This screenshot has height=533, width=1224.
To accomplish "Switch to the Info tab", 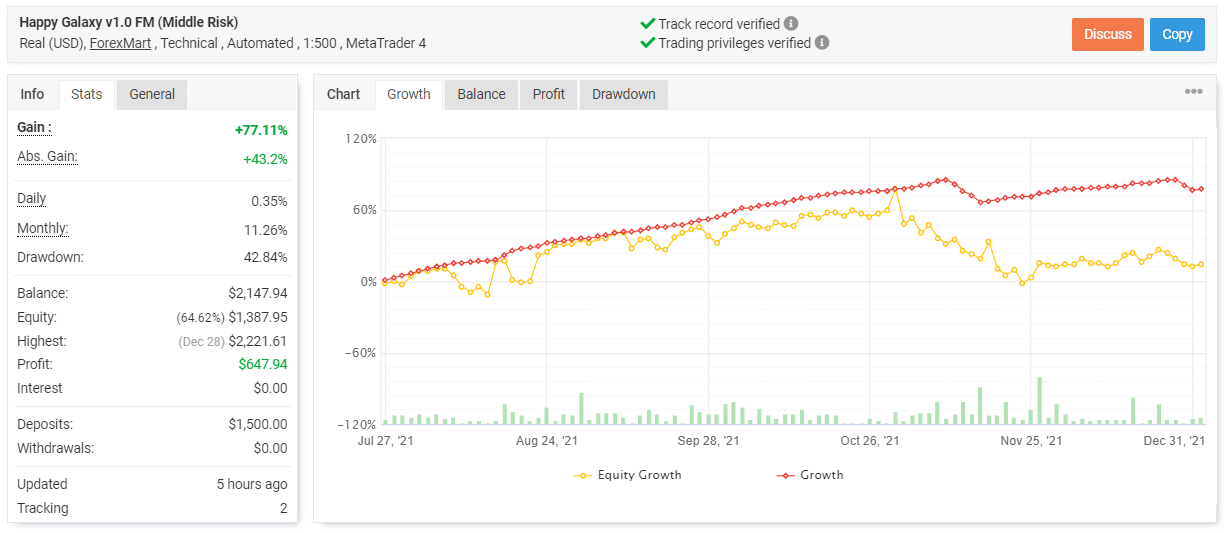I will click(x=32, y=94).
